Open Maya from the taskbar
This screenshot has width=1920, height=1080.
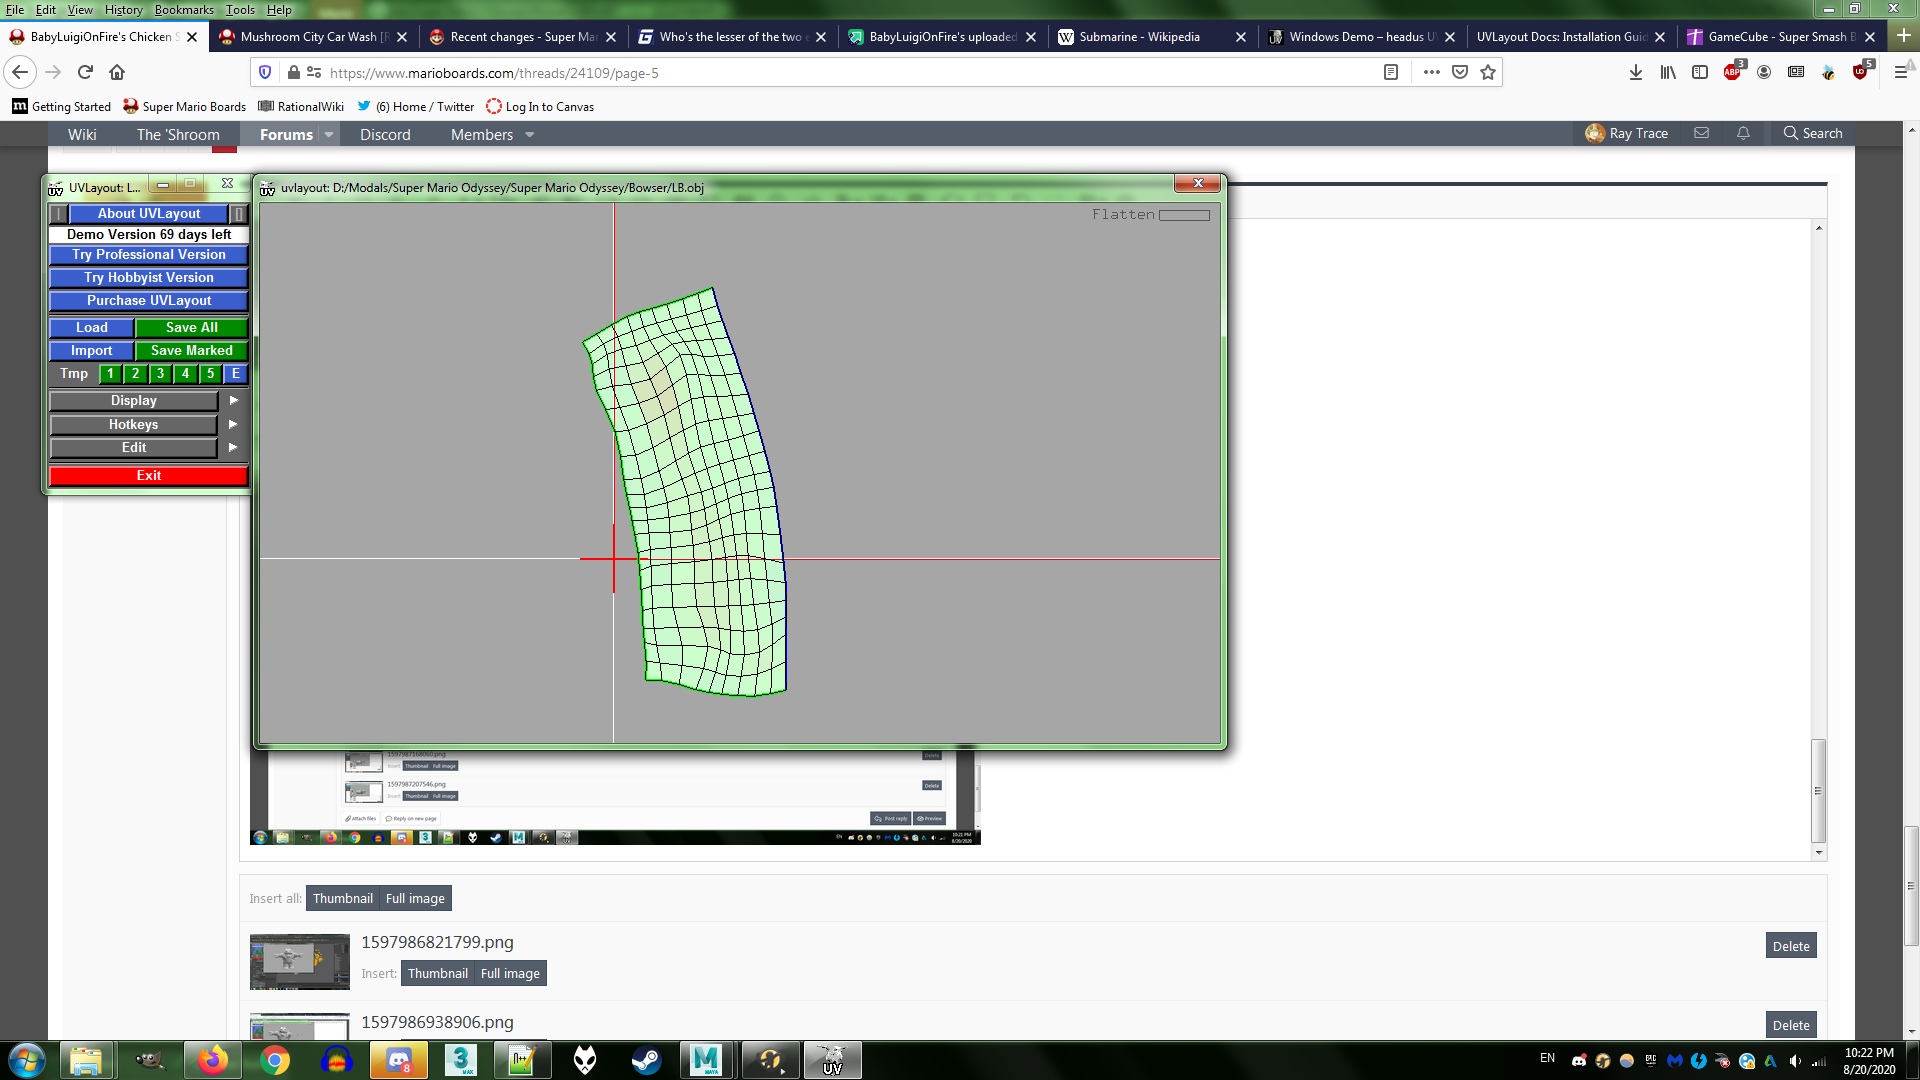coord(706,1060)
